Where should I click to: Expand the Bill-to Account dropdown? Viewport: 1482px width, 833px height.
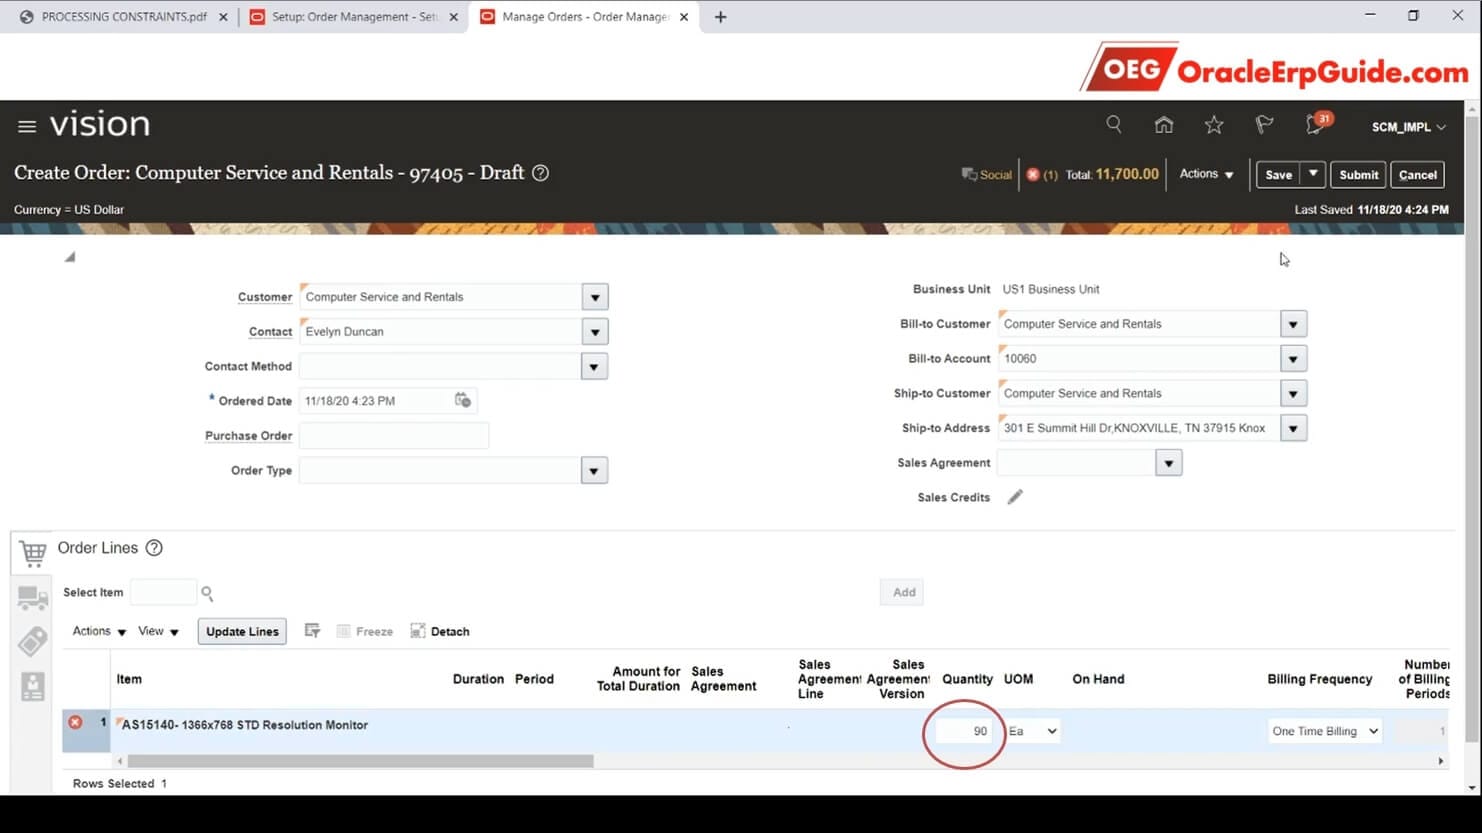pos(1293,359)
